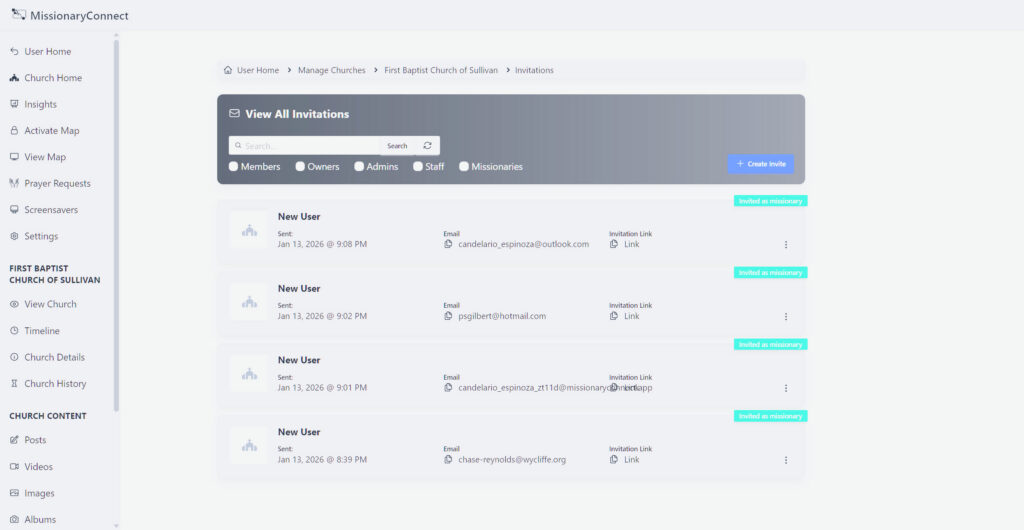Open Prayer Requests in sidebar
The width and height of the screenshot is (1024, 530).
(57, 184)
